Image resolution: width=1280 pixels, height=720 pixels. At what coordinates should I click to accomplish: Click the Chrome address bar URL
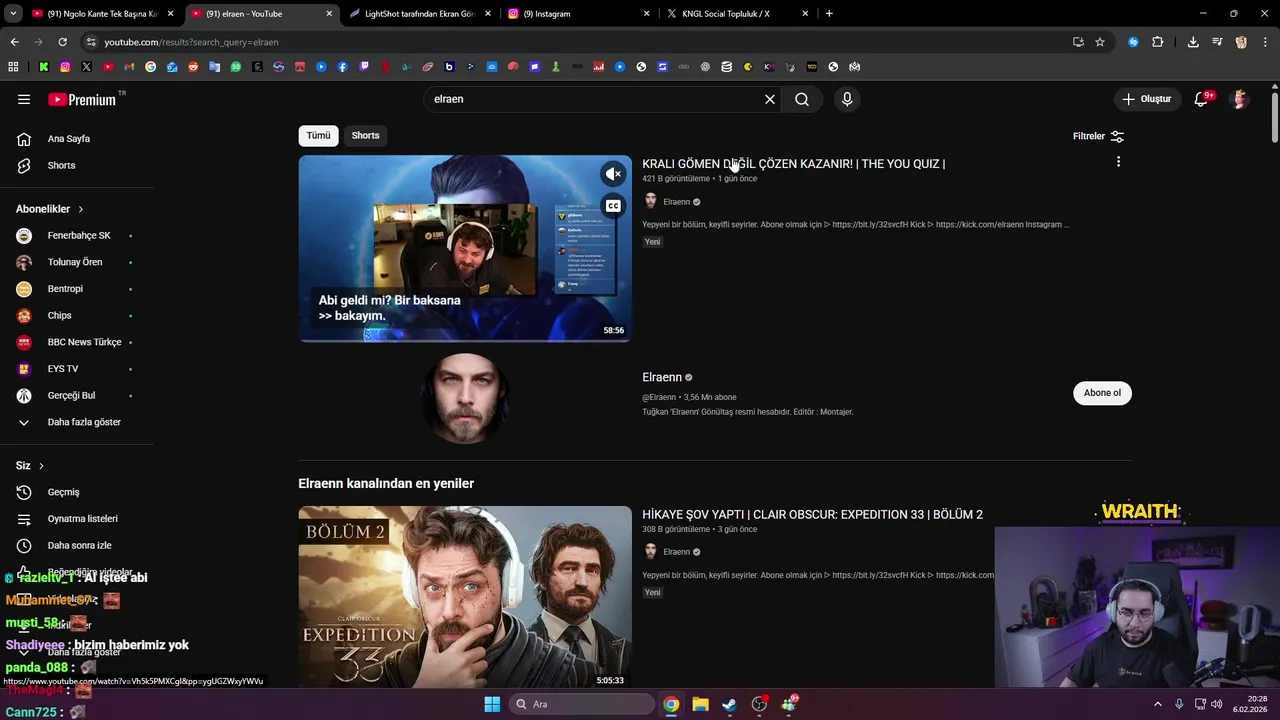191,42
